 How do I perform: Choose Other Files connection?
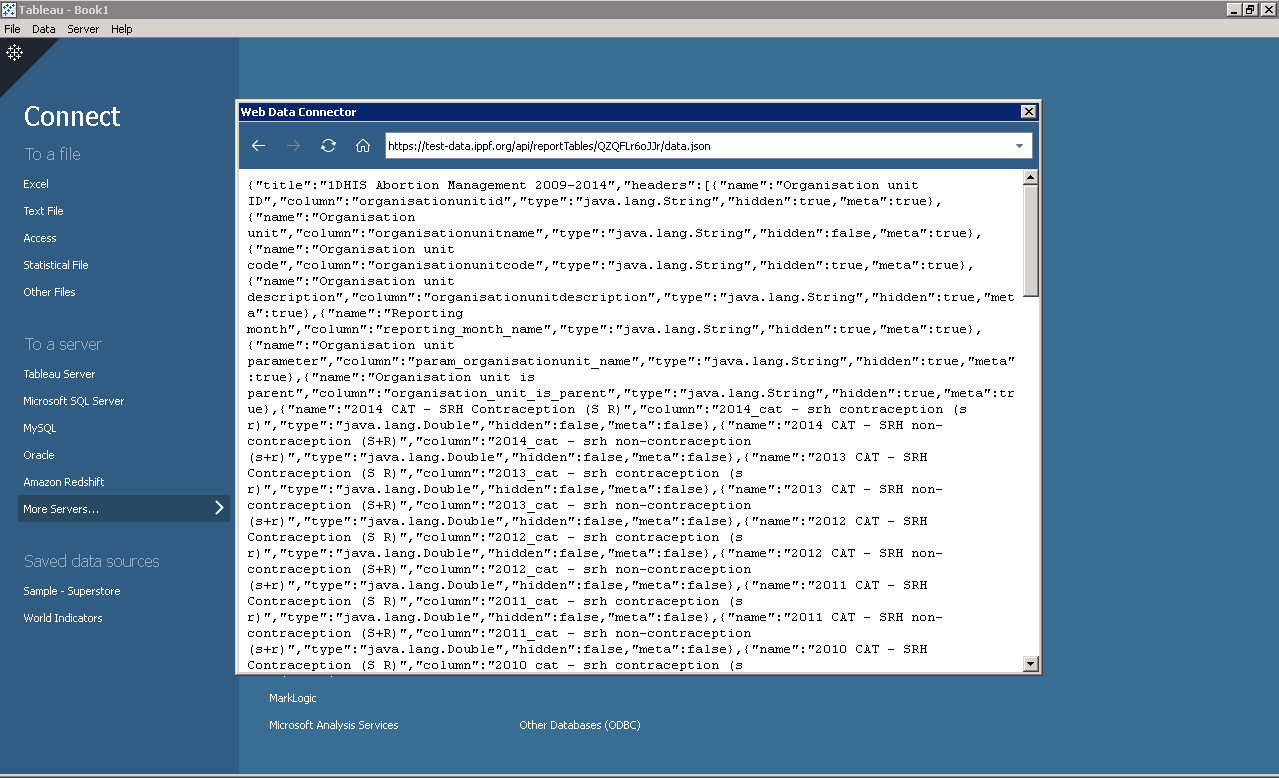click(49, 292)
